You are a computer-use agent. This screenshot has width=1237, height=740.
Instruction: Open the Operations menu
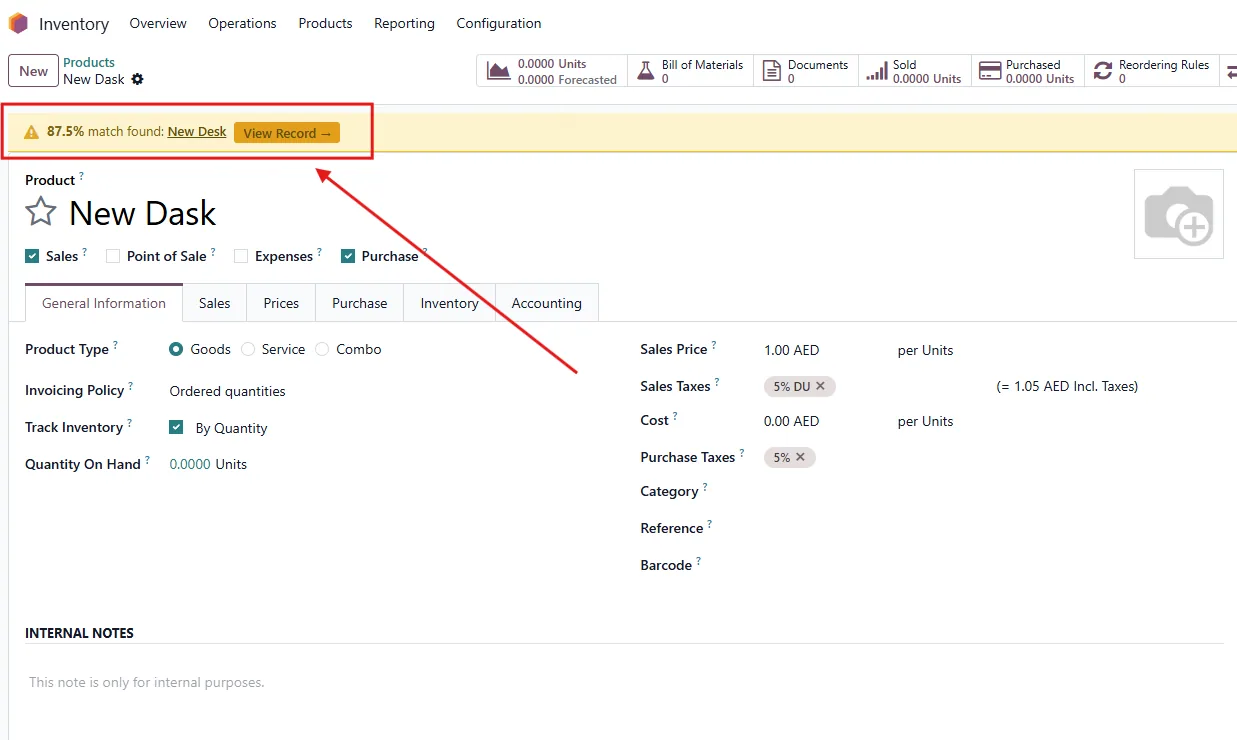(242, 23)
